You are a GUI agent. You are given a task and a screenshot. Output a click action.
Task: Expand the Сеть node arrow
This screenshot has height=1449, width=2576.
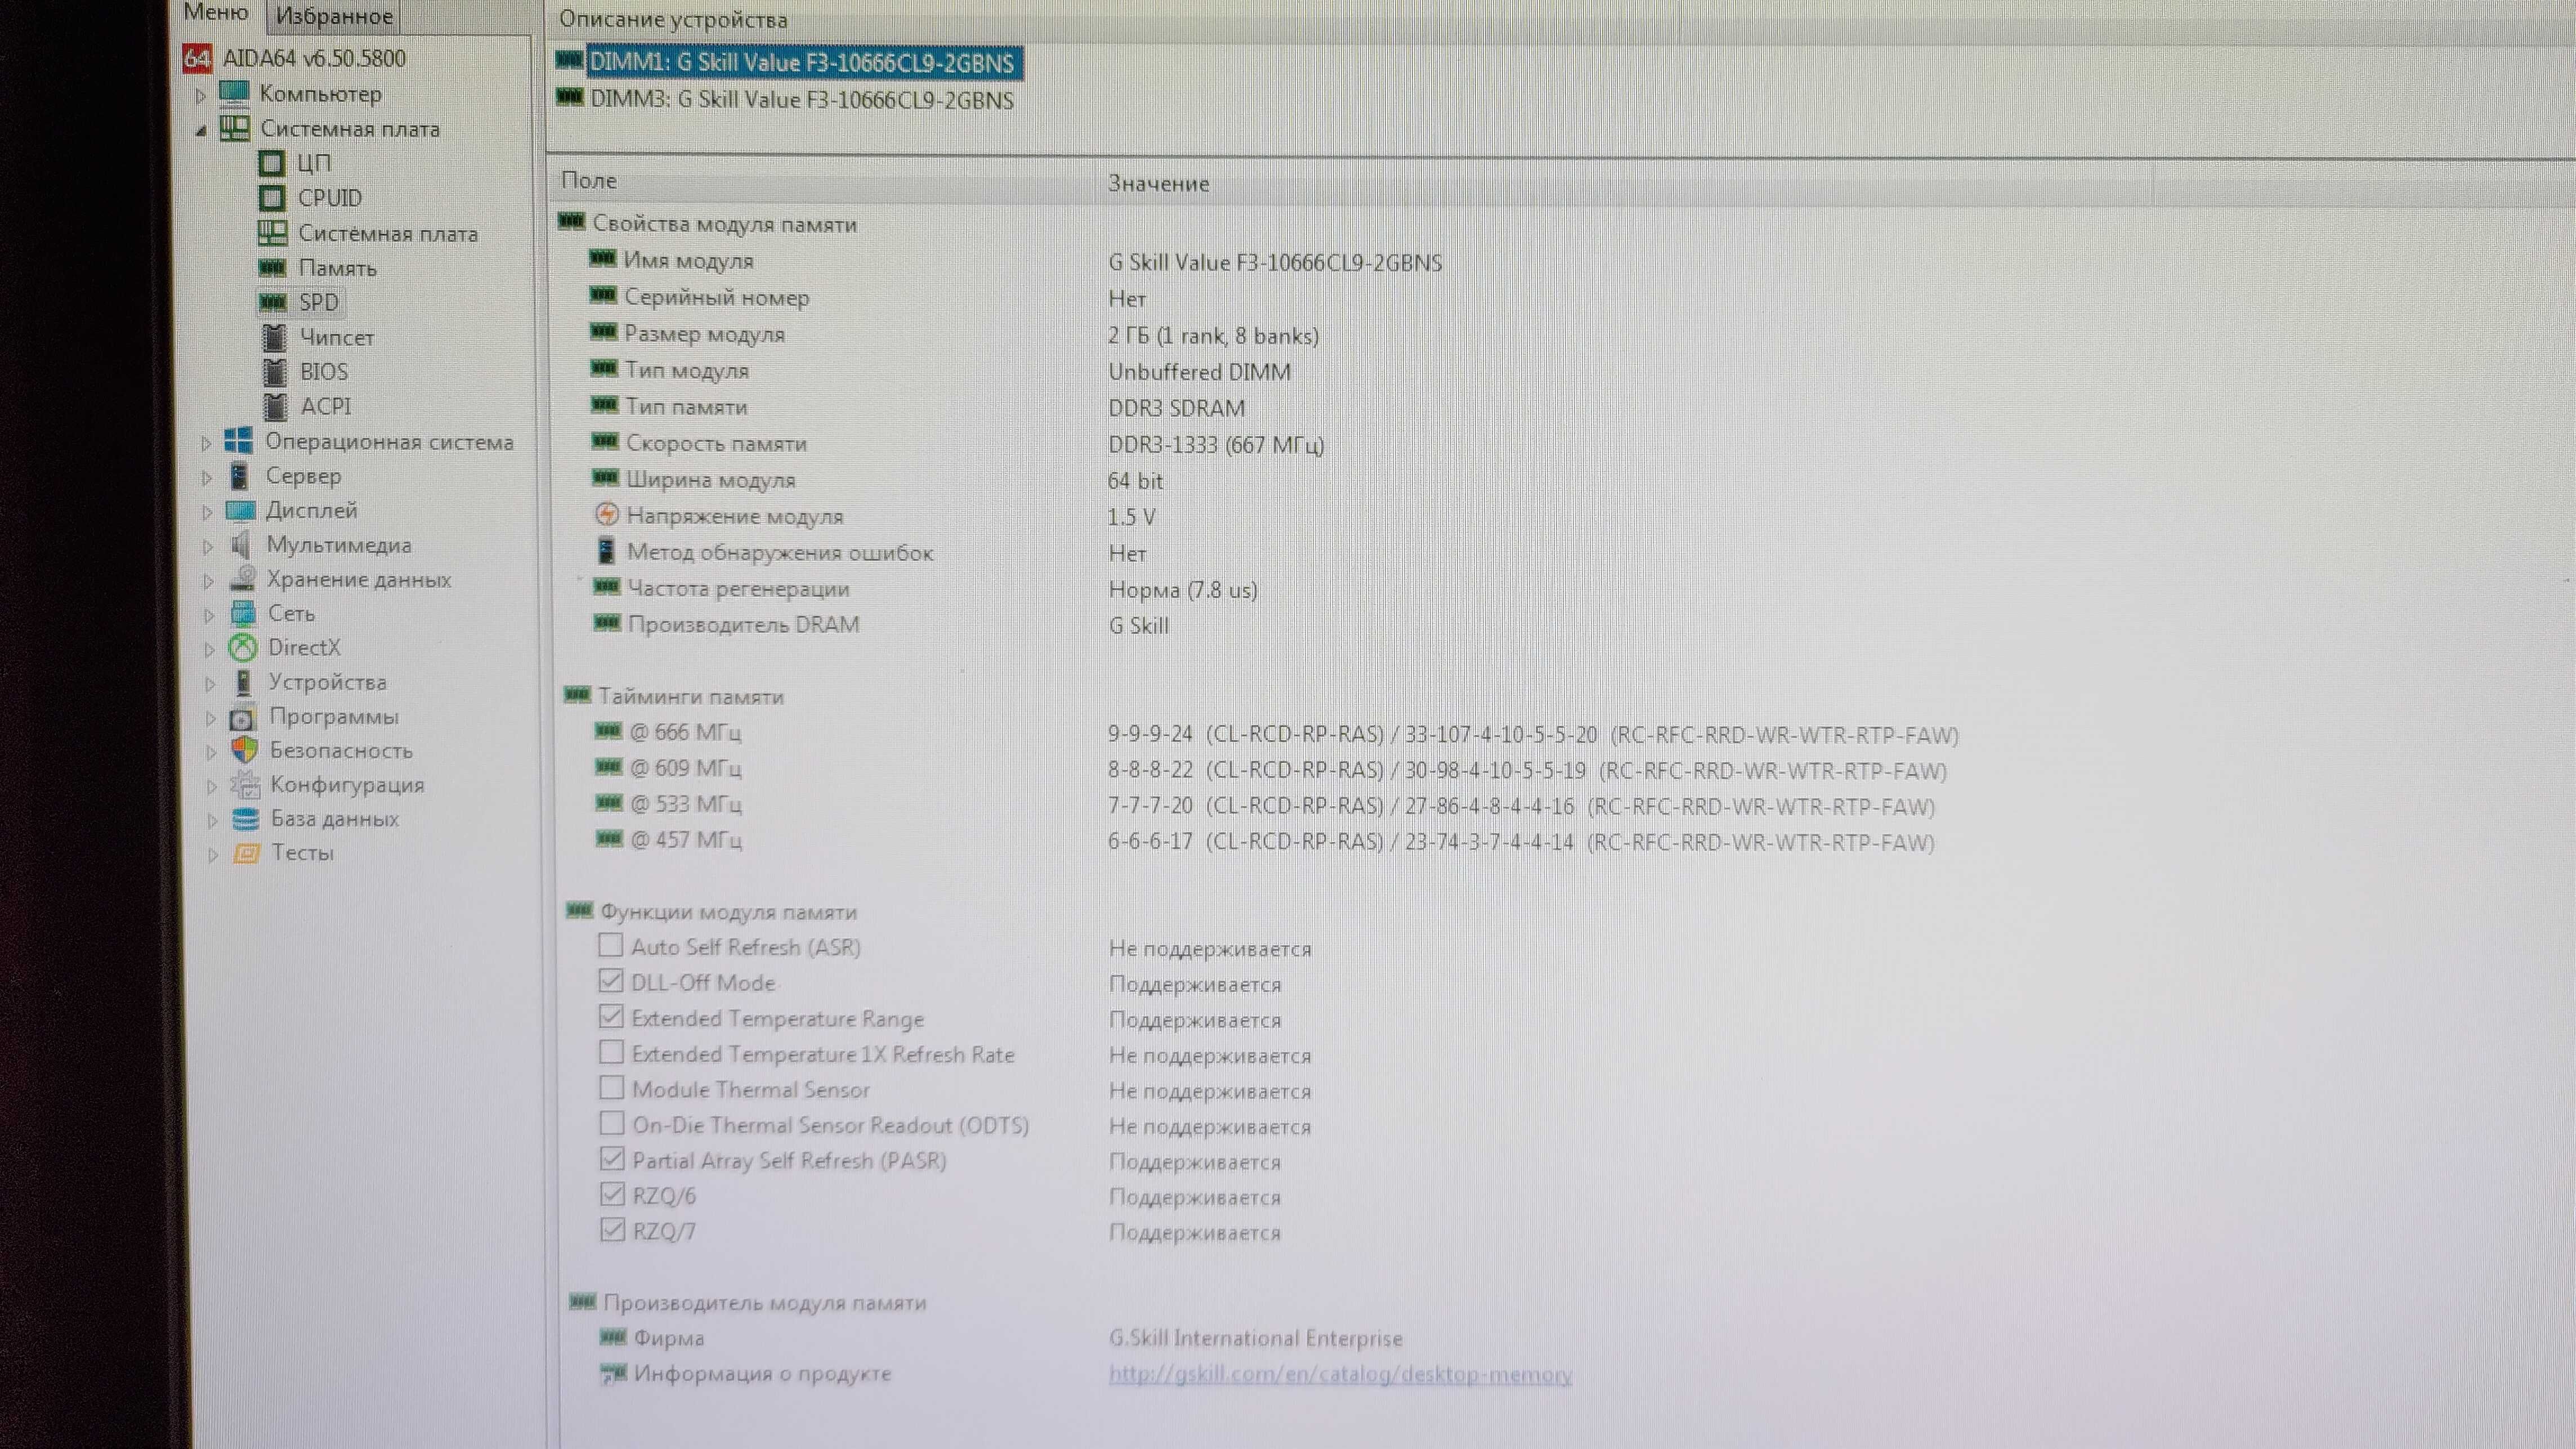[208, 615]
